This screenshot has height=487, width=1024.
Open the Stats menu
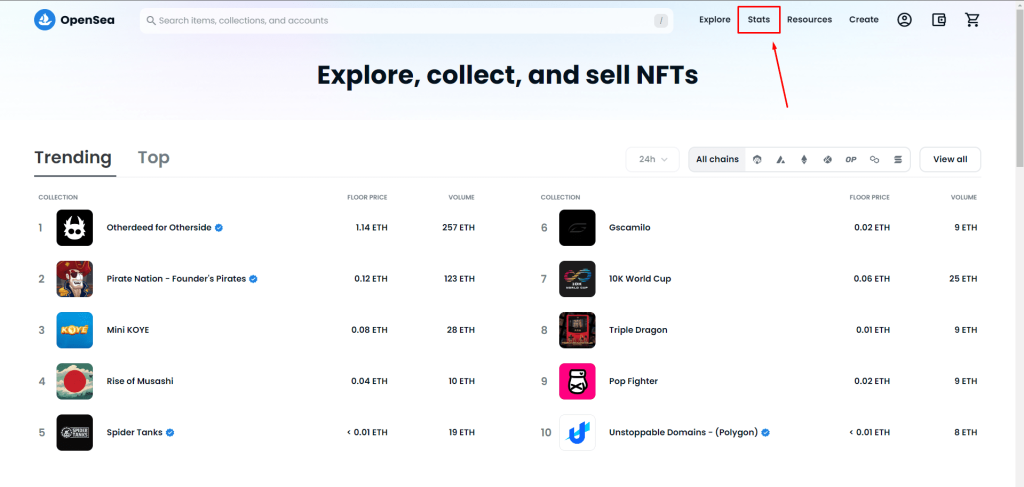(x=759, y=20)
